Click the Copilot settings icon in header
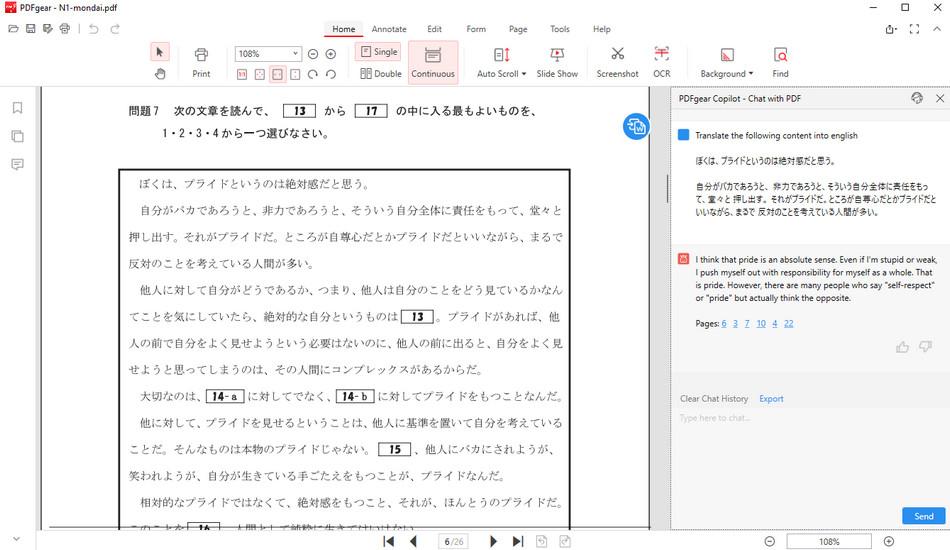950x550 pixels. pos(917,98)
